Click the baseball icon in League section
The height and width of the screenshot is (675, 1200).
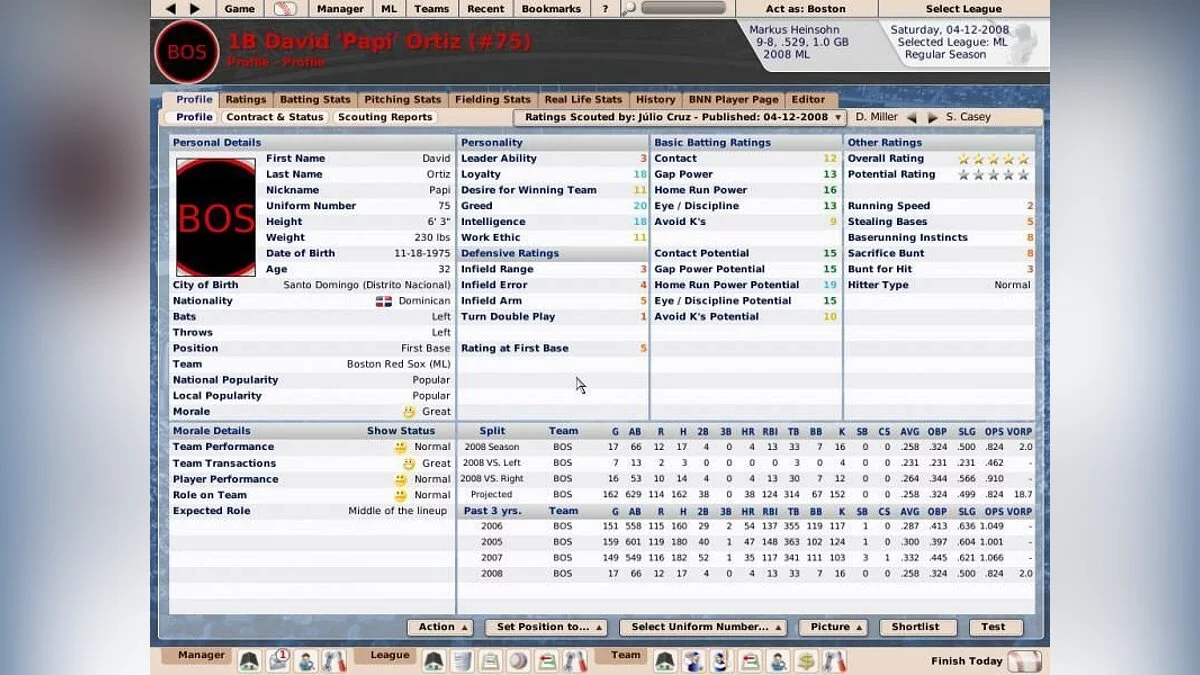(x=518, y=661)
